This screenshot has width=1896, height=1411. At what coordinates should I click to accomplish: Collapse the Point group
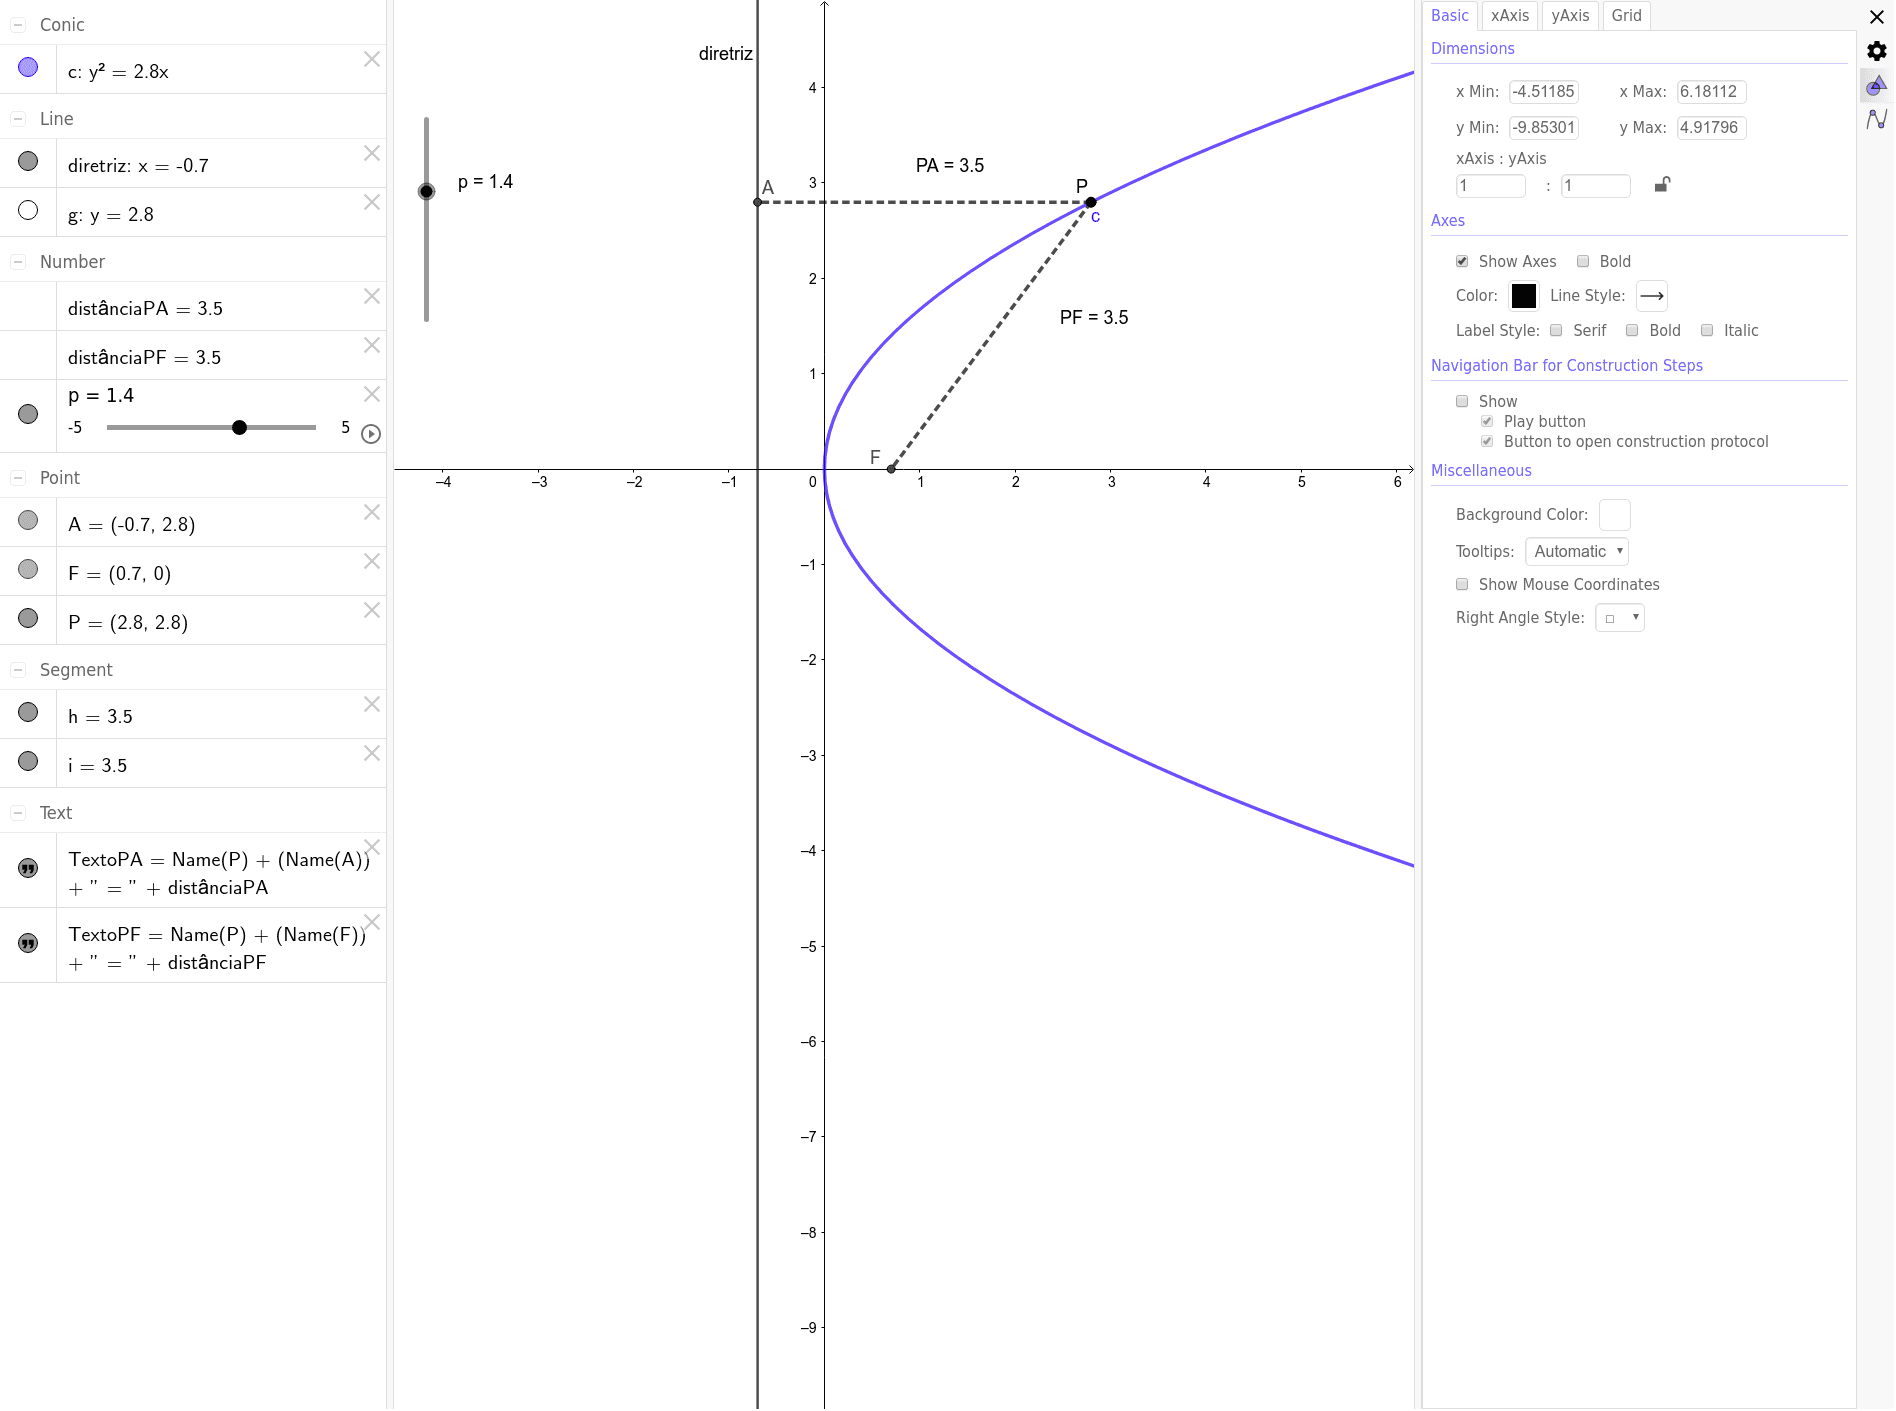(x=18, y=478)
